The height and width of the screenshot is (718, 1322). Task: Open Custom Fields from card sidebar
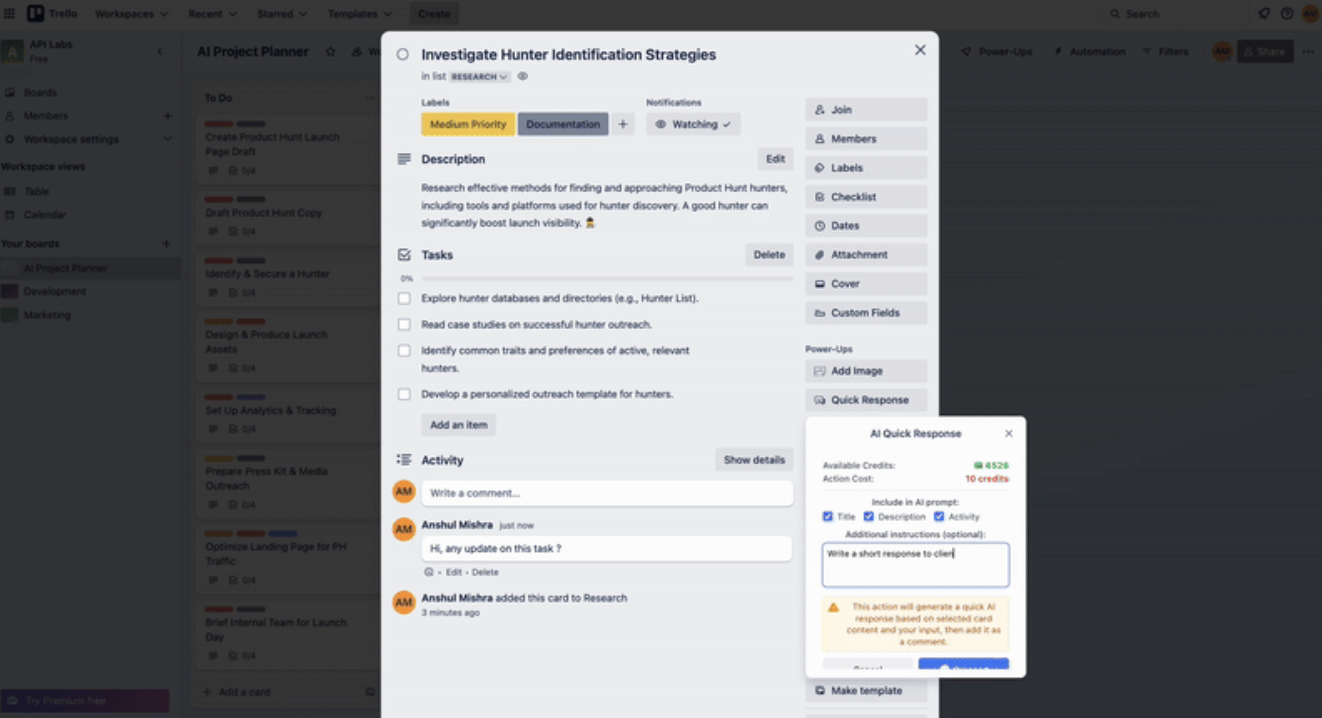coord(866,313)
